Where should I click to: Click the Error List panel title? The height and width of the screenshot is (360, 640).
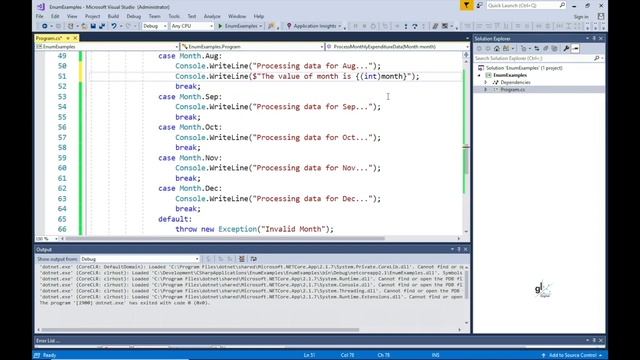pos(48,340)
